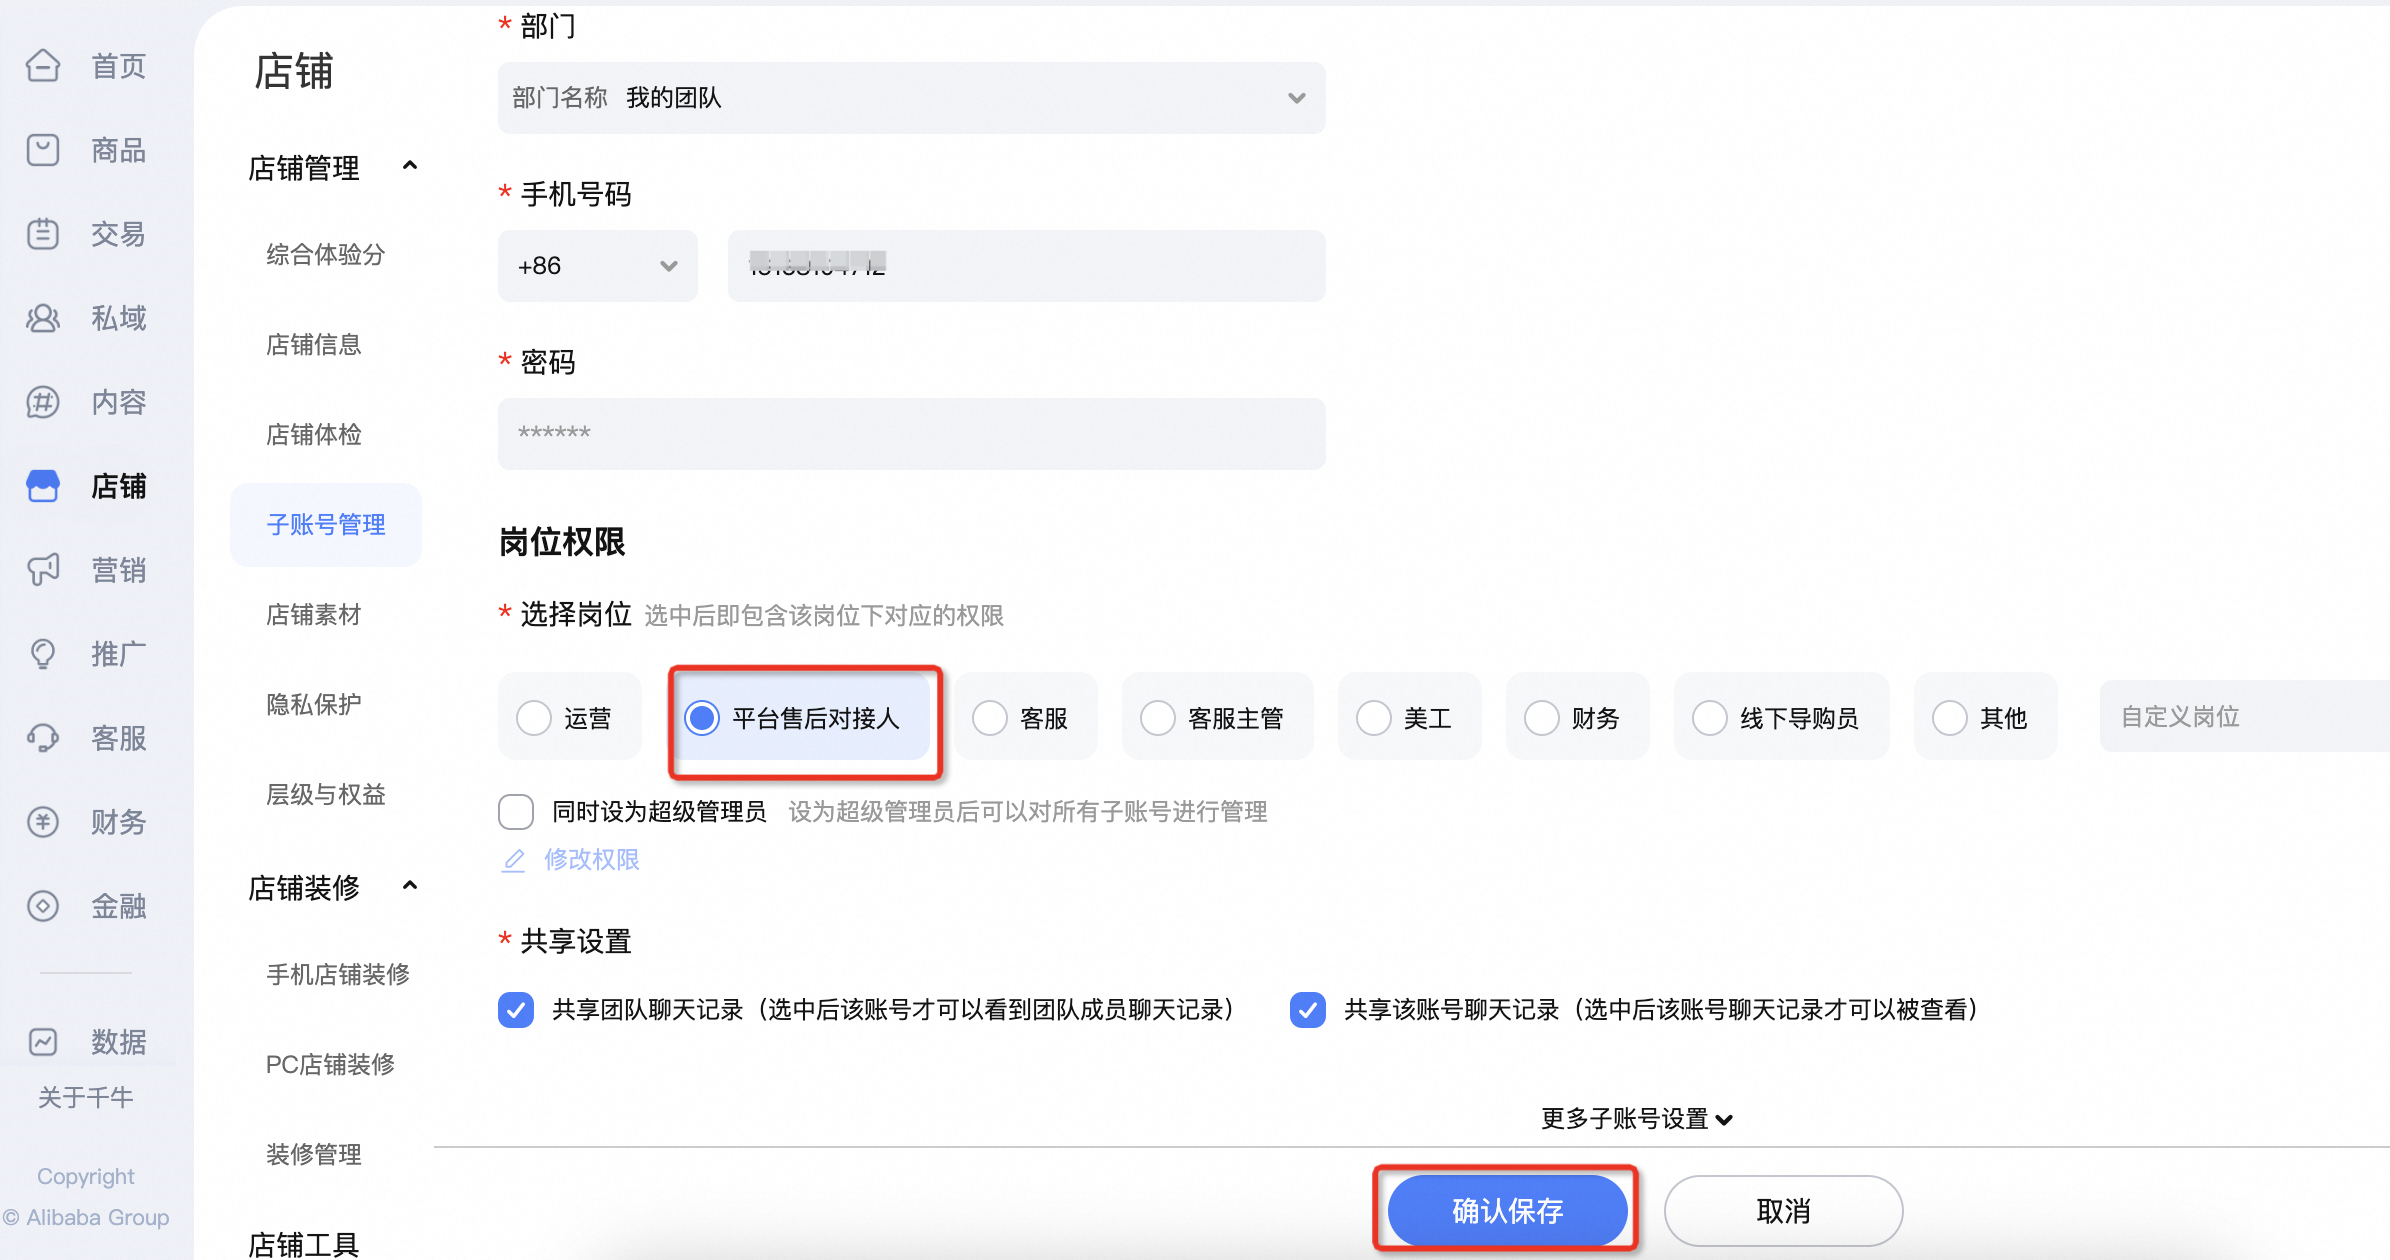Screen dimensions: 2390x1260
Task: Click the 私域 private domain icon
Action: tap(43, 318)
